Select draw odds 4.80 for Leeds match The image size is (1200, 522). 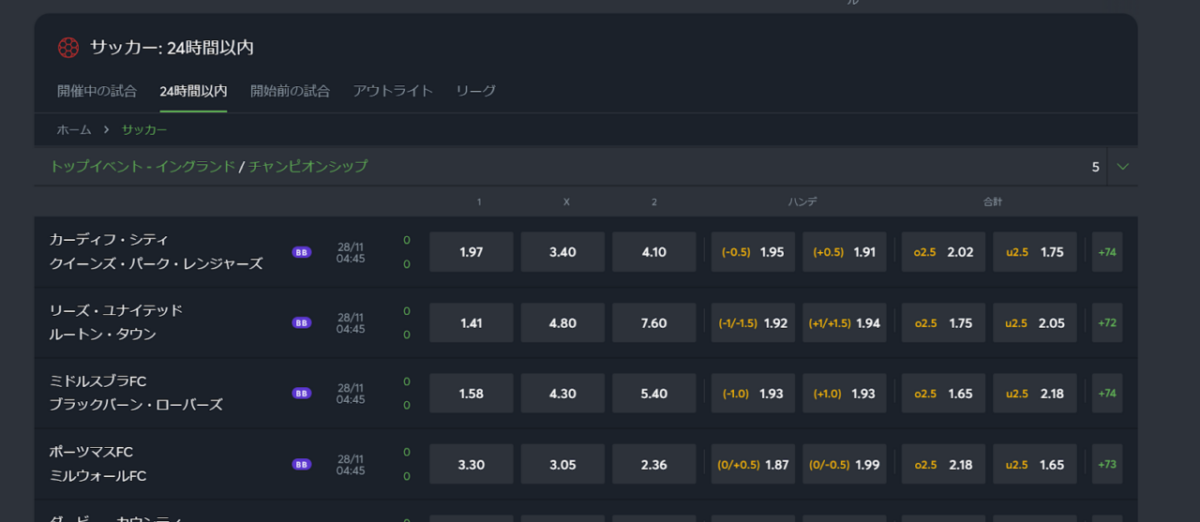point(563,323)
